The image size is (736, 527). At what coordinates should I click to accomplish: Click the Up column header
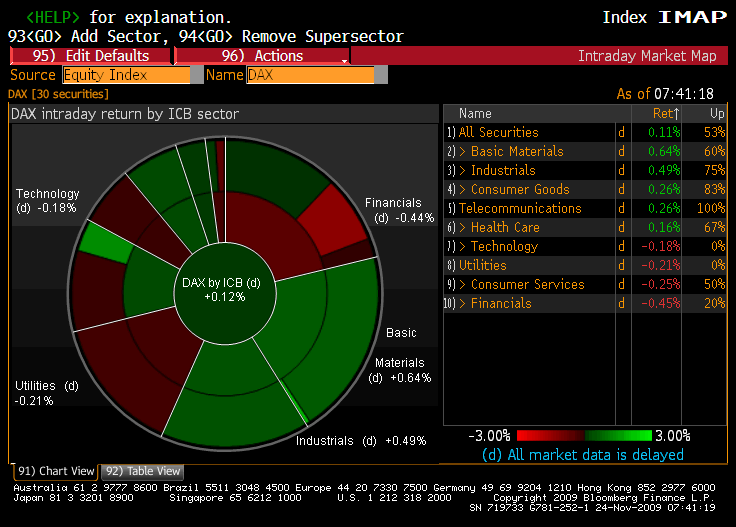[716, 114]
